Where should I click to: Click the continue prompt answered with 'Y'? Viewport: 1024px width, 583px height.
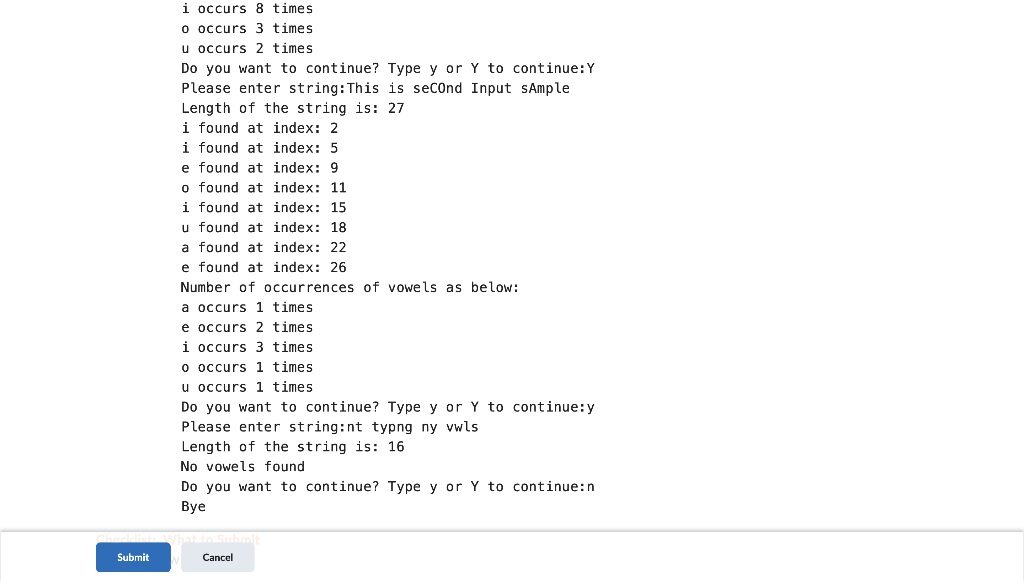(387, 68)
